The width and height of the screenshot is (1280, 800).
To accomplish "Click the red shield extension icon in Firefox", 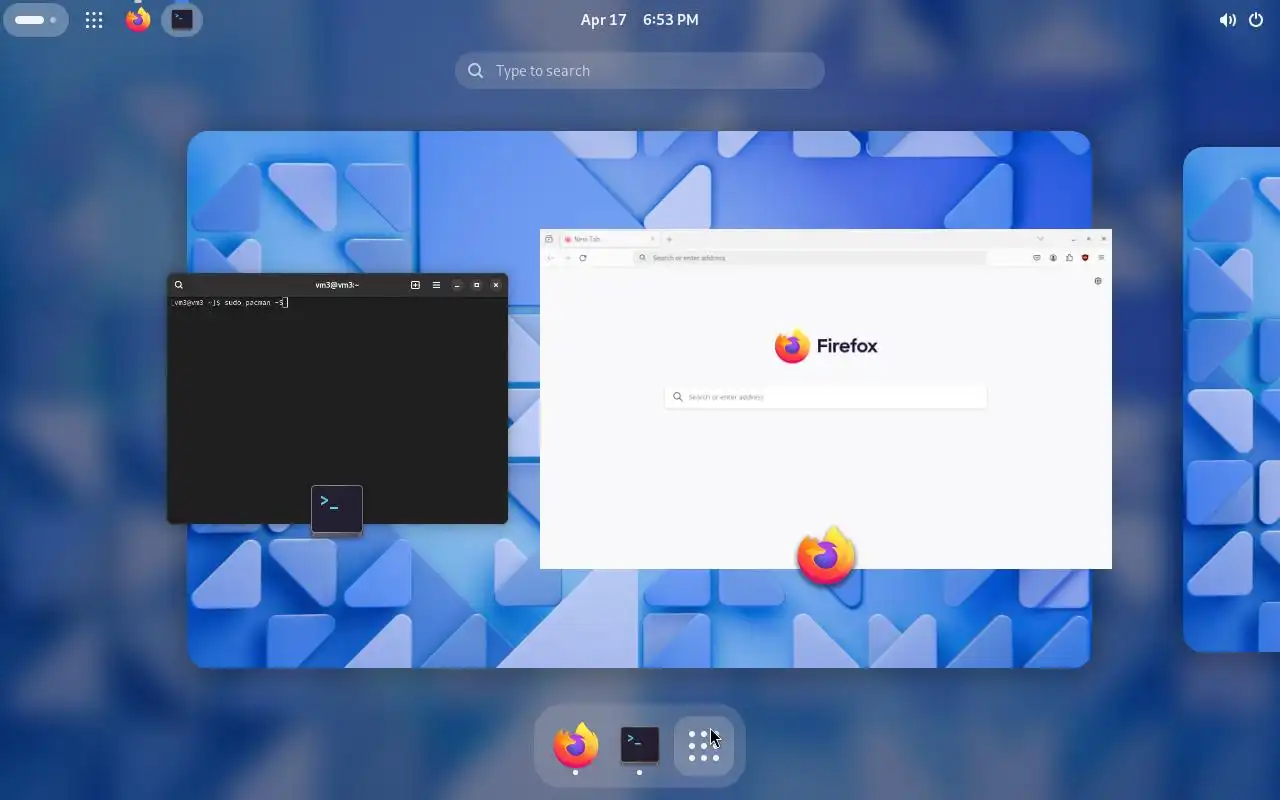I will [x=1085, y=258].
